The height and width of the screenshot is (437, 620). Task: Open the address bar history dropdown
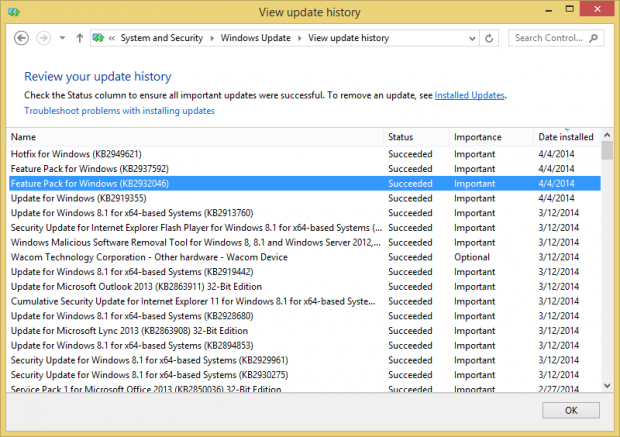472,38
